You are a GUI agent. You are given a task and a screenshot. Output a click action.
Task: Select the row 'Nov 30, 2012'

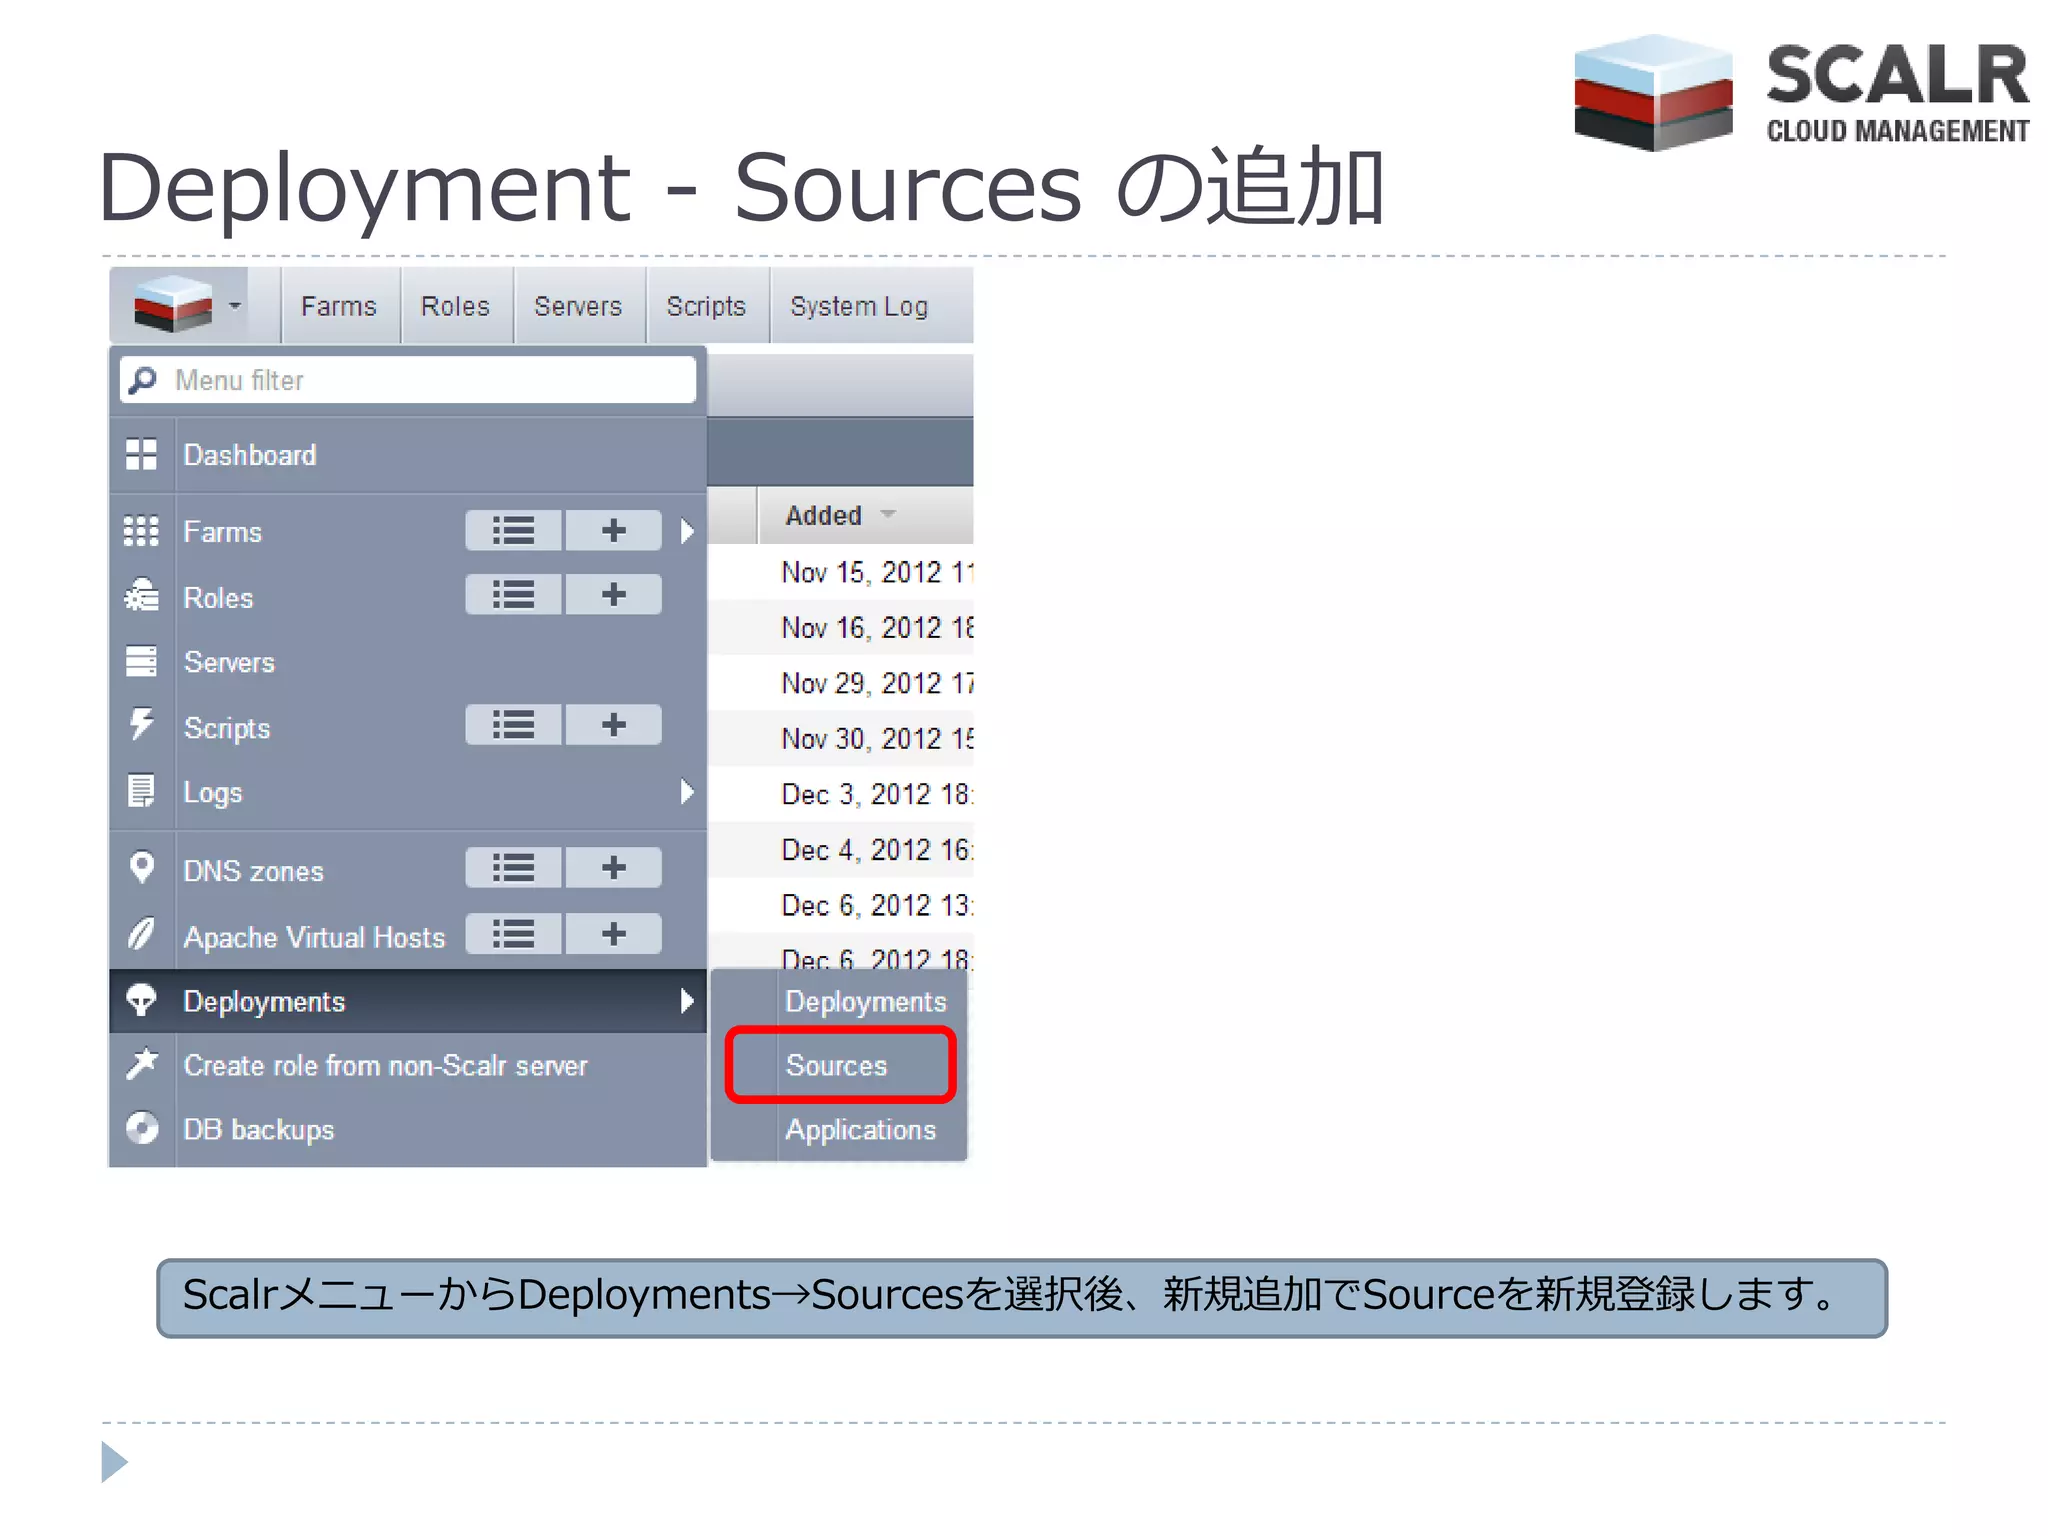tap(841, 738)
